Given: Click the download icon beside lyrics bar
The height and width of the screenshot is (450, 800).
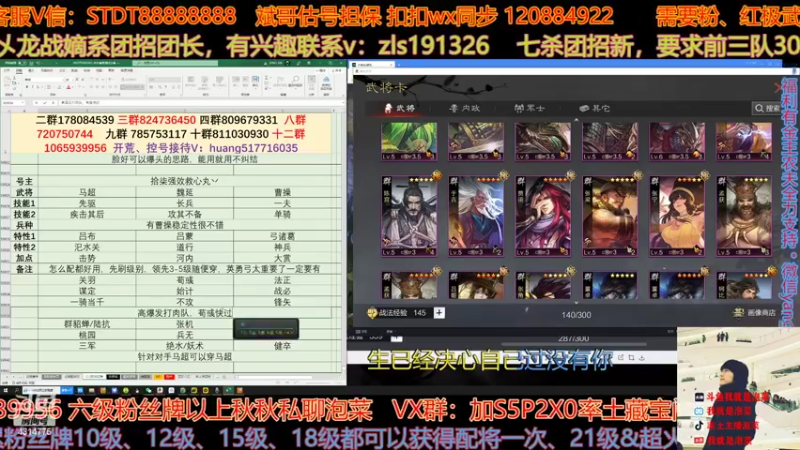Looking at the screenshot, I should 641,358.
